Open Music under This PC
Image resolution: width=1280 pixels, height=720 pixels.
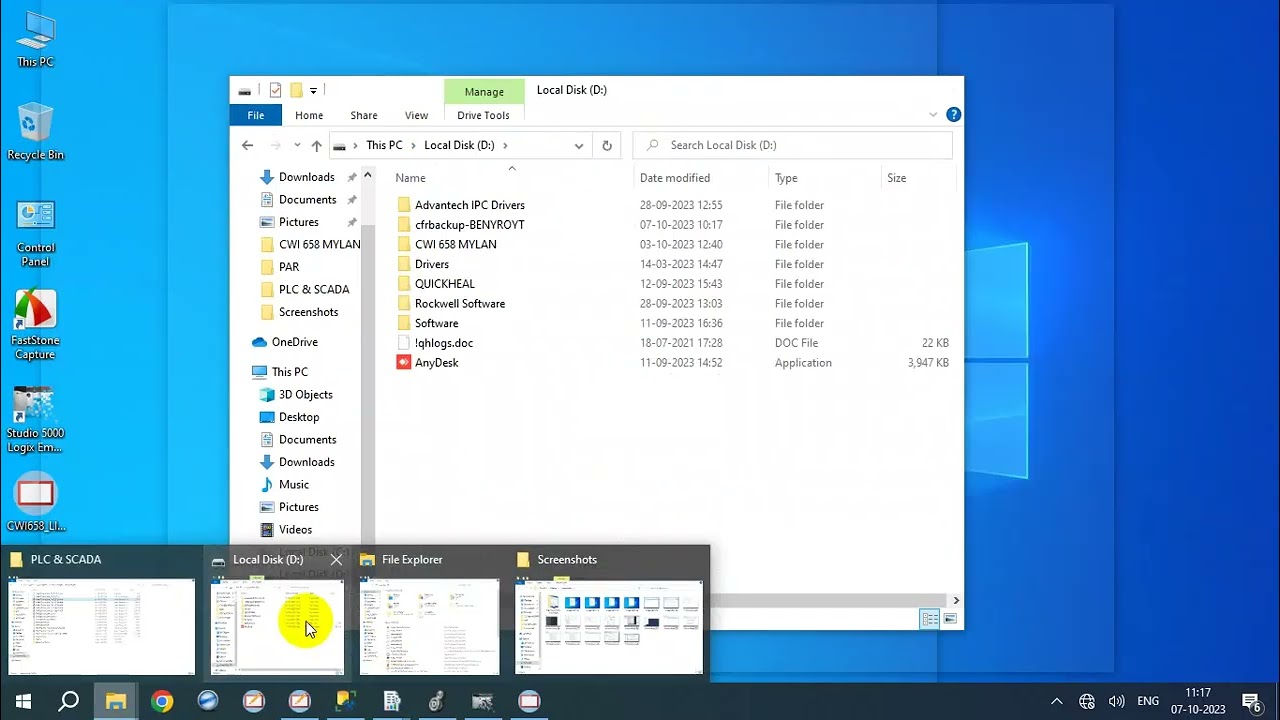click(x=293, y=484)
